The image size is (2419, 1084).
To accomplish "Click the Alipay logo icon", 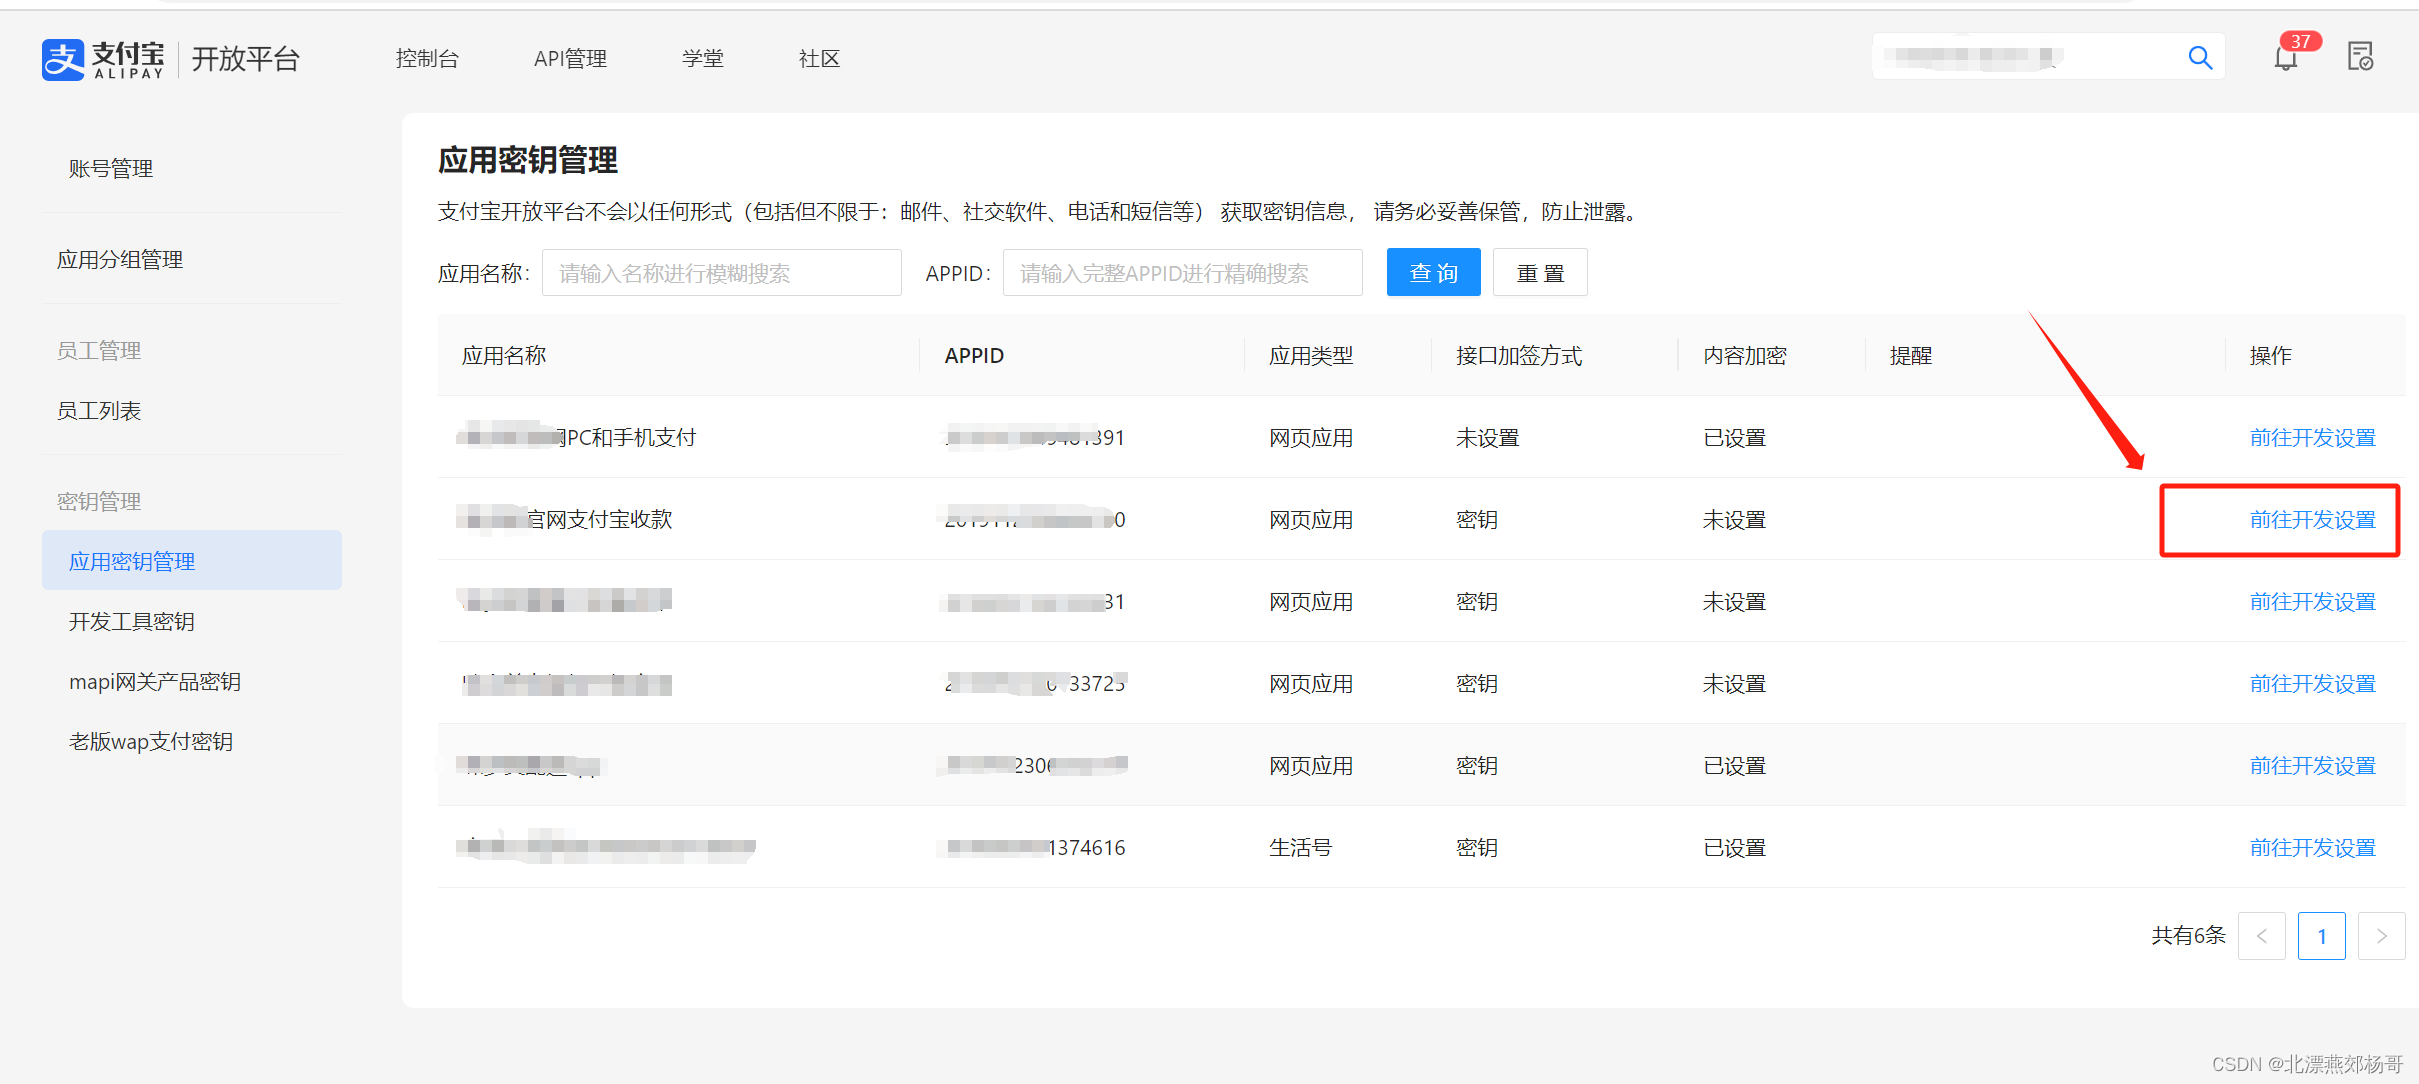I will (63, 59).
